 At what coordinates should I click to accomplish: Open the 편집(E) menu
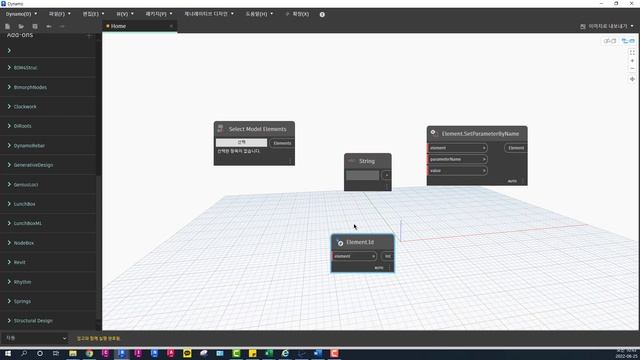93,14
